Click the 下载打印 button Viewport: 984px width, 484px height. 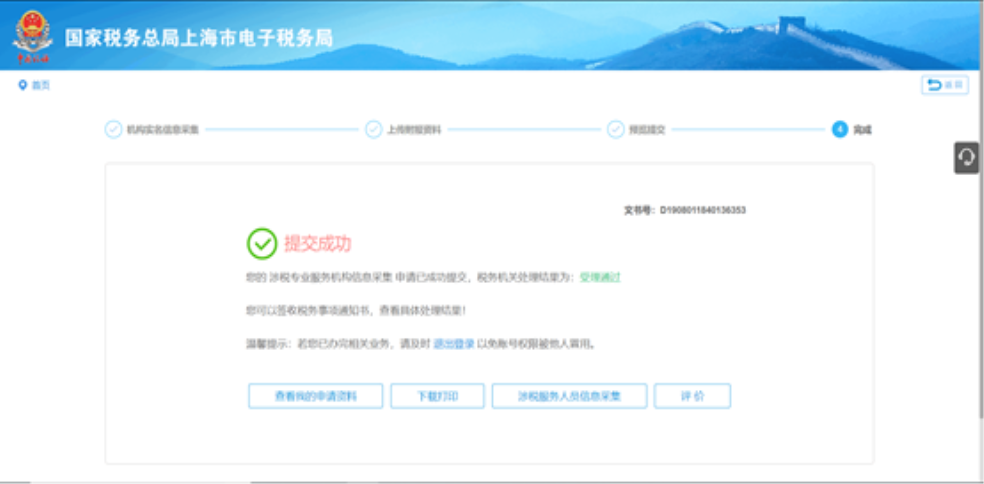tap(437, 396)
